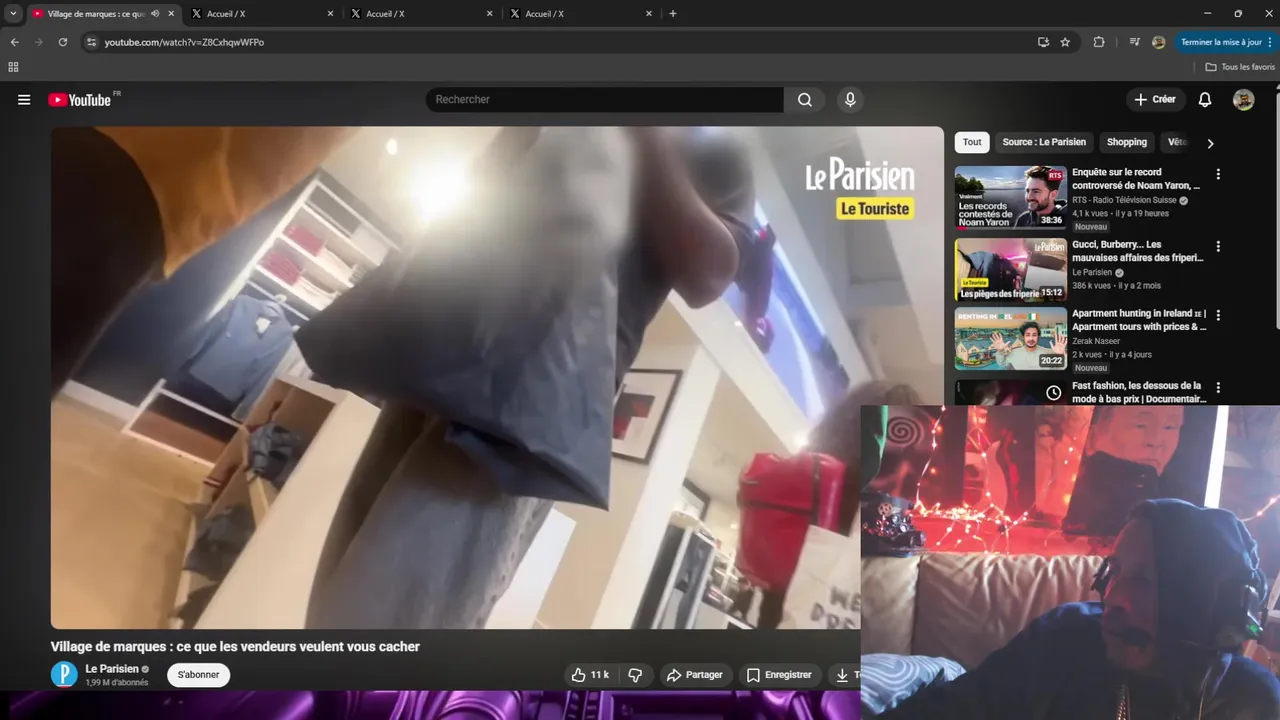Open the 15:12 Les pièges des friperie thumbnail
1280x720 pixels.
tap(1010, 270)
